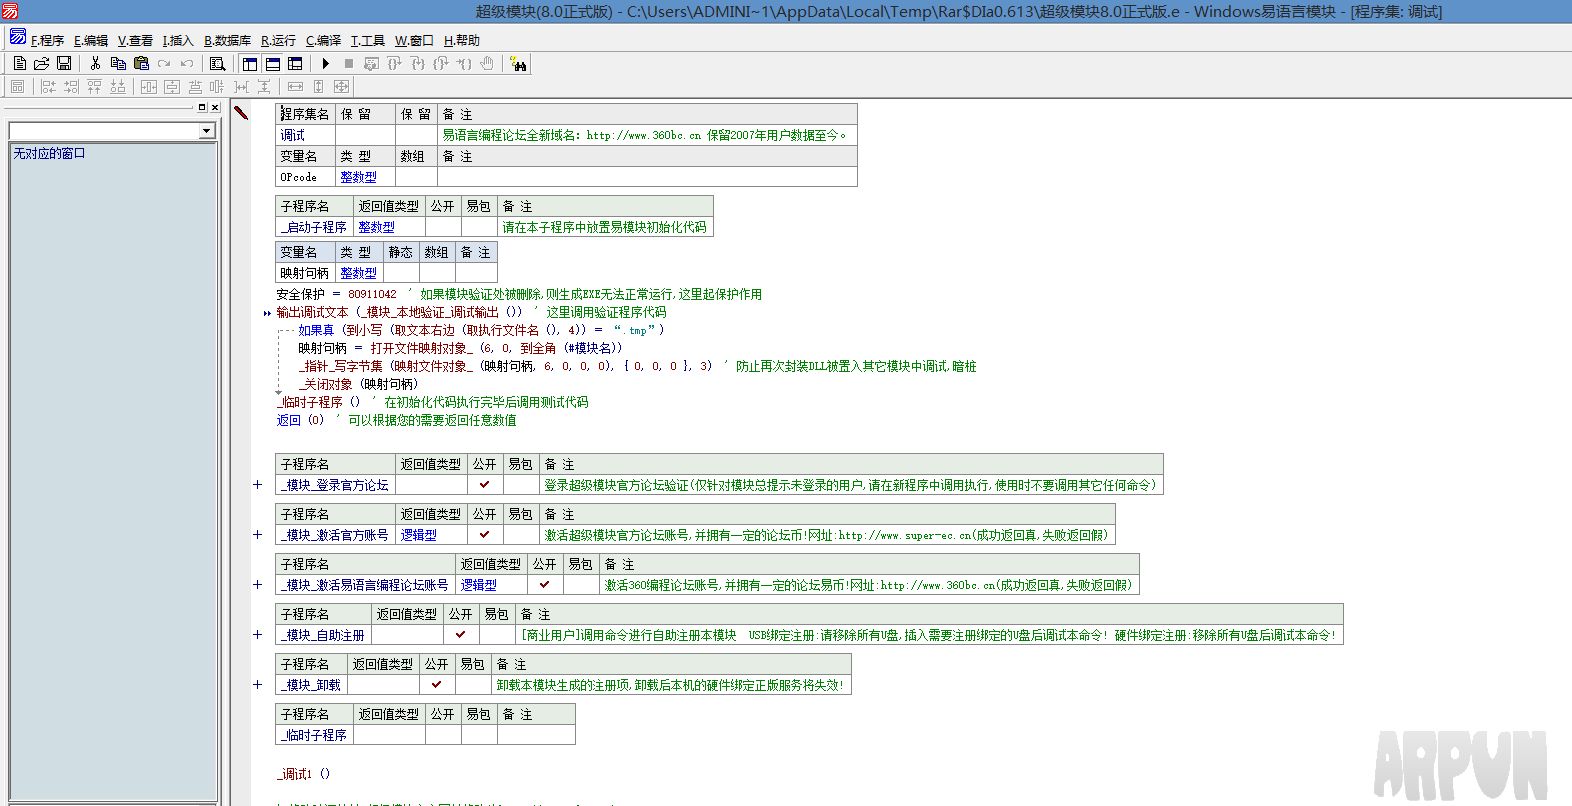Click the Cut scissors icon
The height and width of the screenshot is (806, 1572).
95,64
